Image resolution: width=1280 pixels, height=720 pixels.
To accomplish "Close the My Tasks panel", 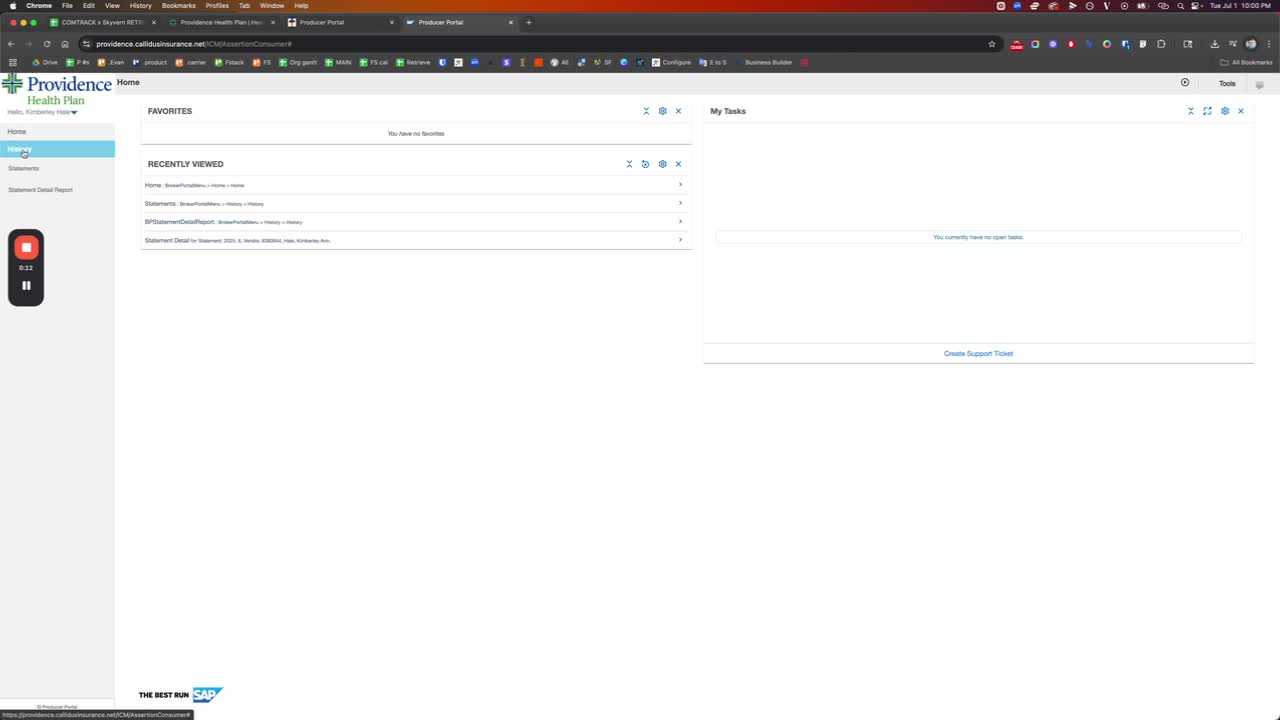I will tap(1241, 111).
